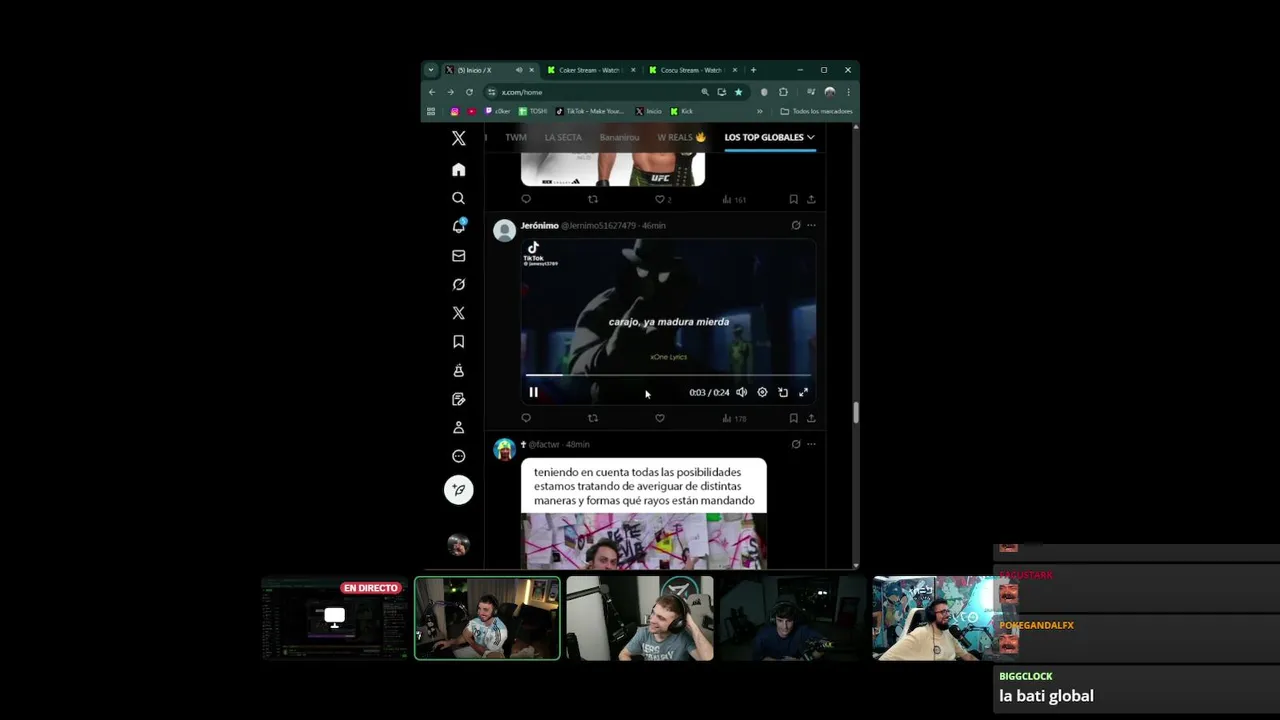The image size is (1280, 720).
Task: Repost the UFC image post
Action: coord(593,199)
